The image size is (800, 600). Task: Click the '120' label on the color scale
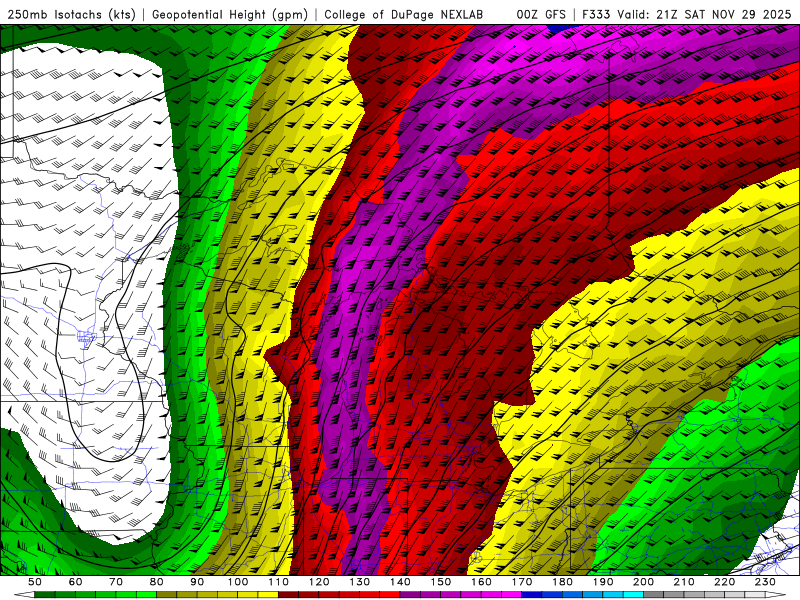(x=319, y=582)
